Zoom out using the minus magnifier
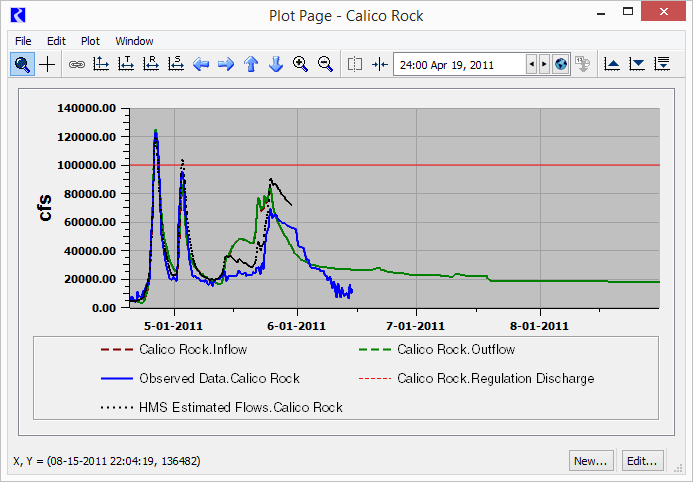 326,65
